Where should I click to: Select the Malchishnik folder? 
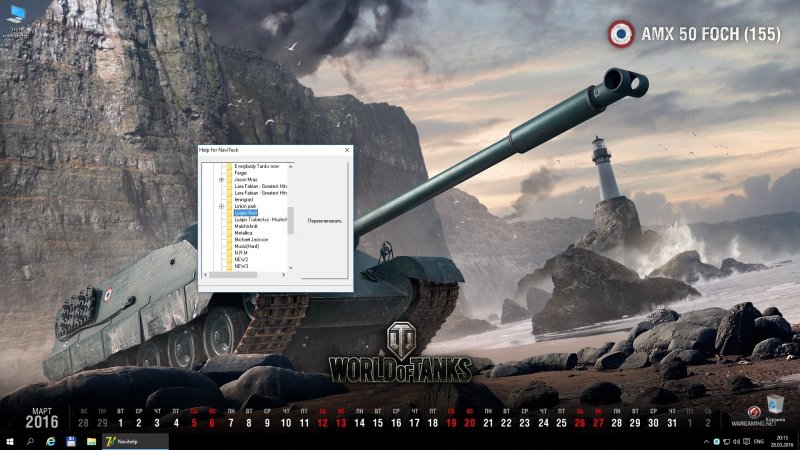coord(246,226)
